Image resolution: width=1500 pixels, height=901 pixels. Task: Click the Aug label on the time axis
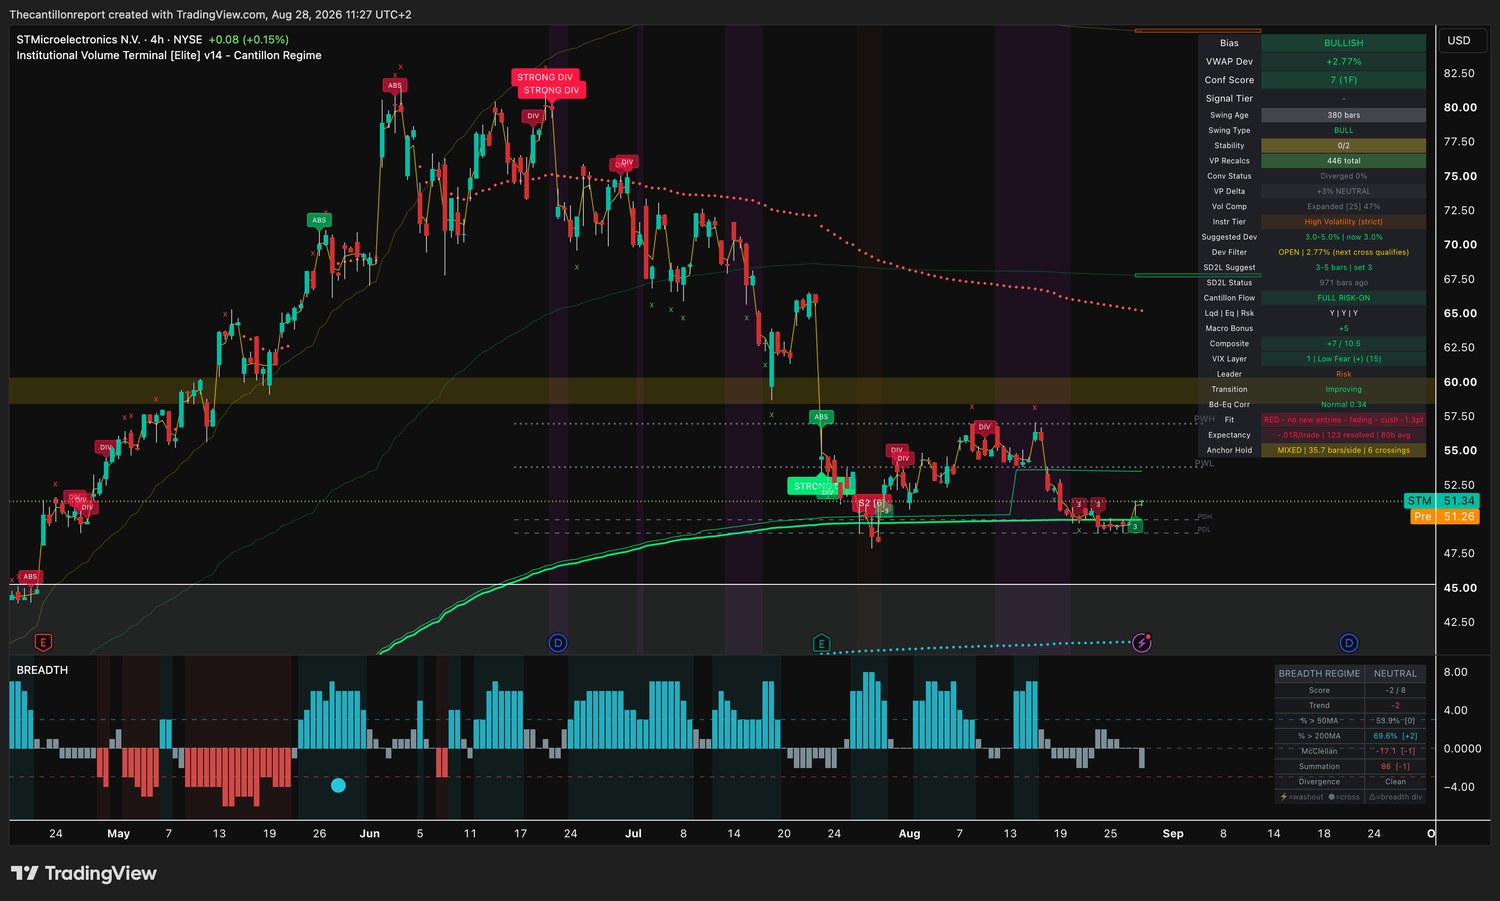909,834
